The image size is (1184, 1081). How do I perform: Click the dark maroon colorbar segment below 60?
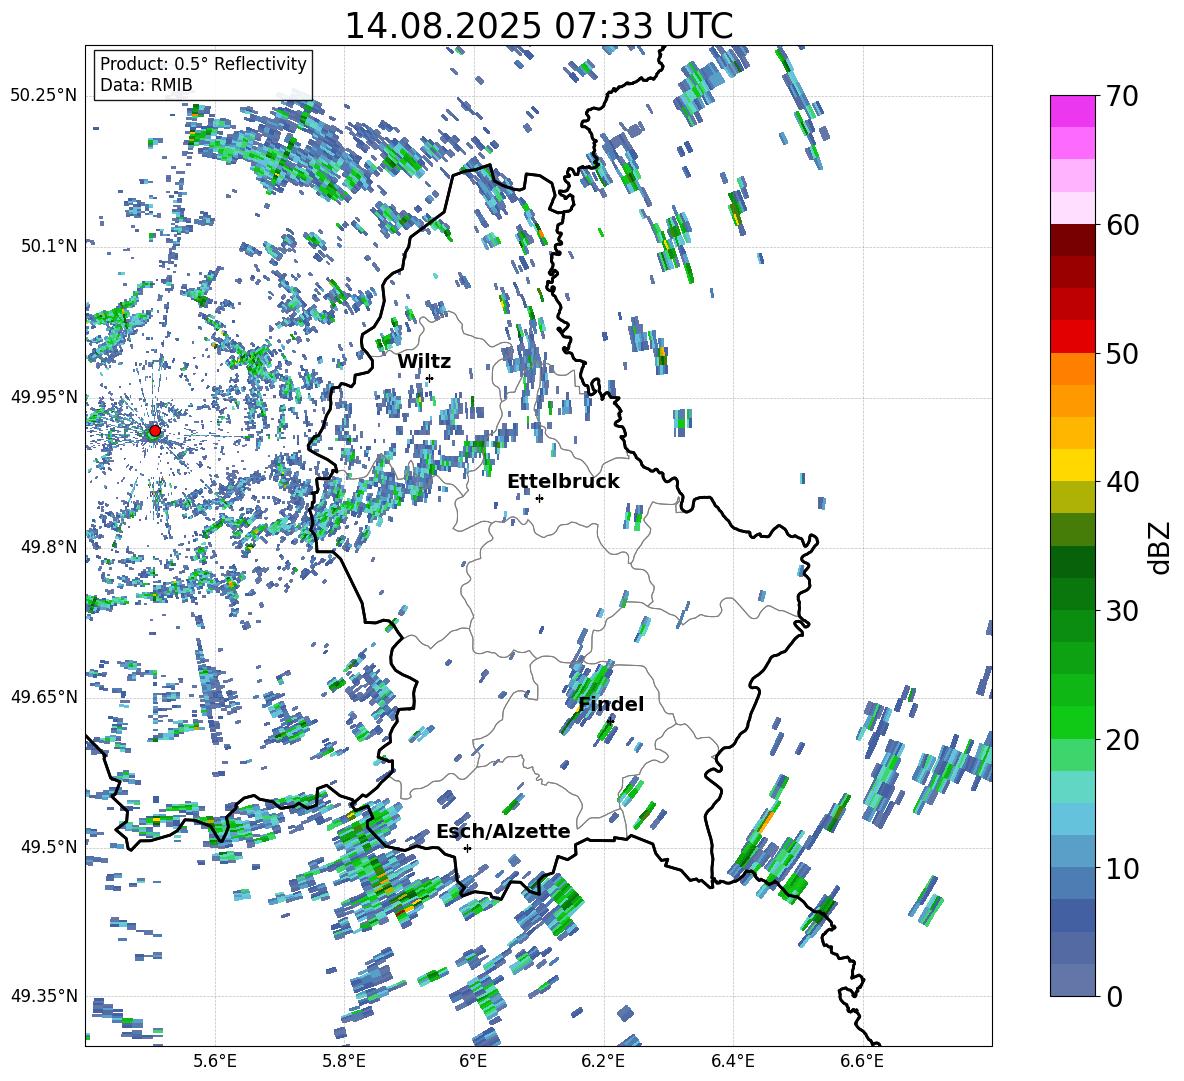tap(1072, 239)
